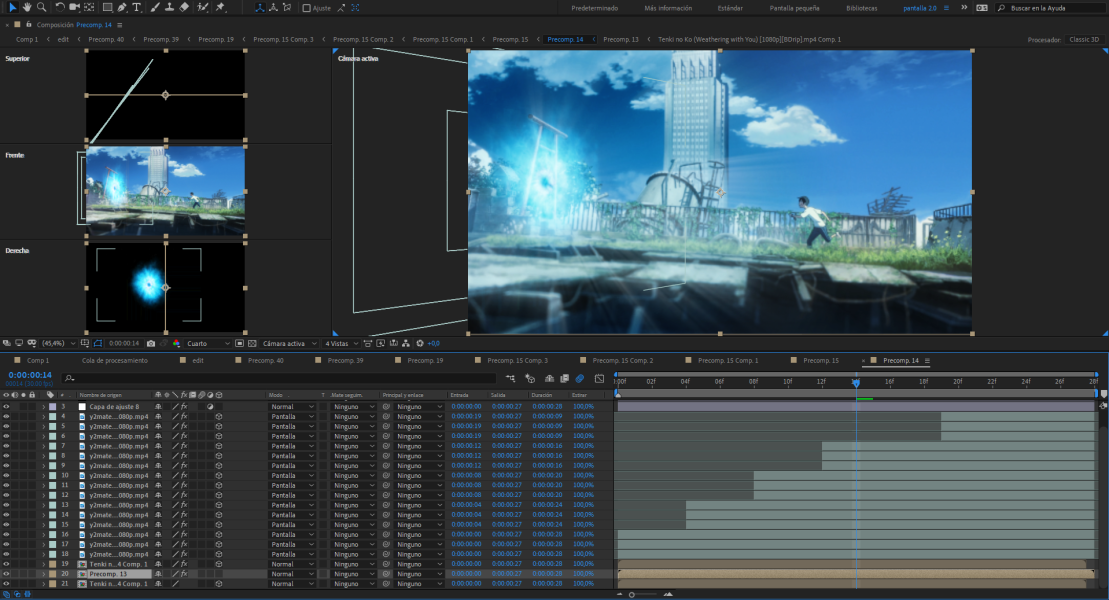This screenshot has height=600, width=1109.
Task: Enable motion blur timeline switch
Action: tap(580, 379)
